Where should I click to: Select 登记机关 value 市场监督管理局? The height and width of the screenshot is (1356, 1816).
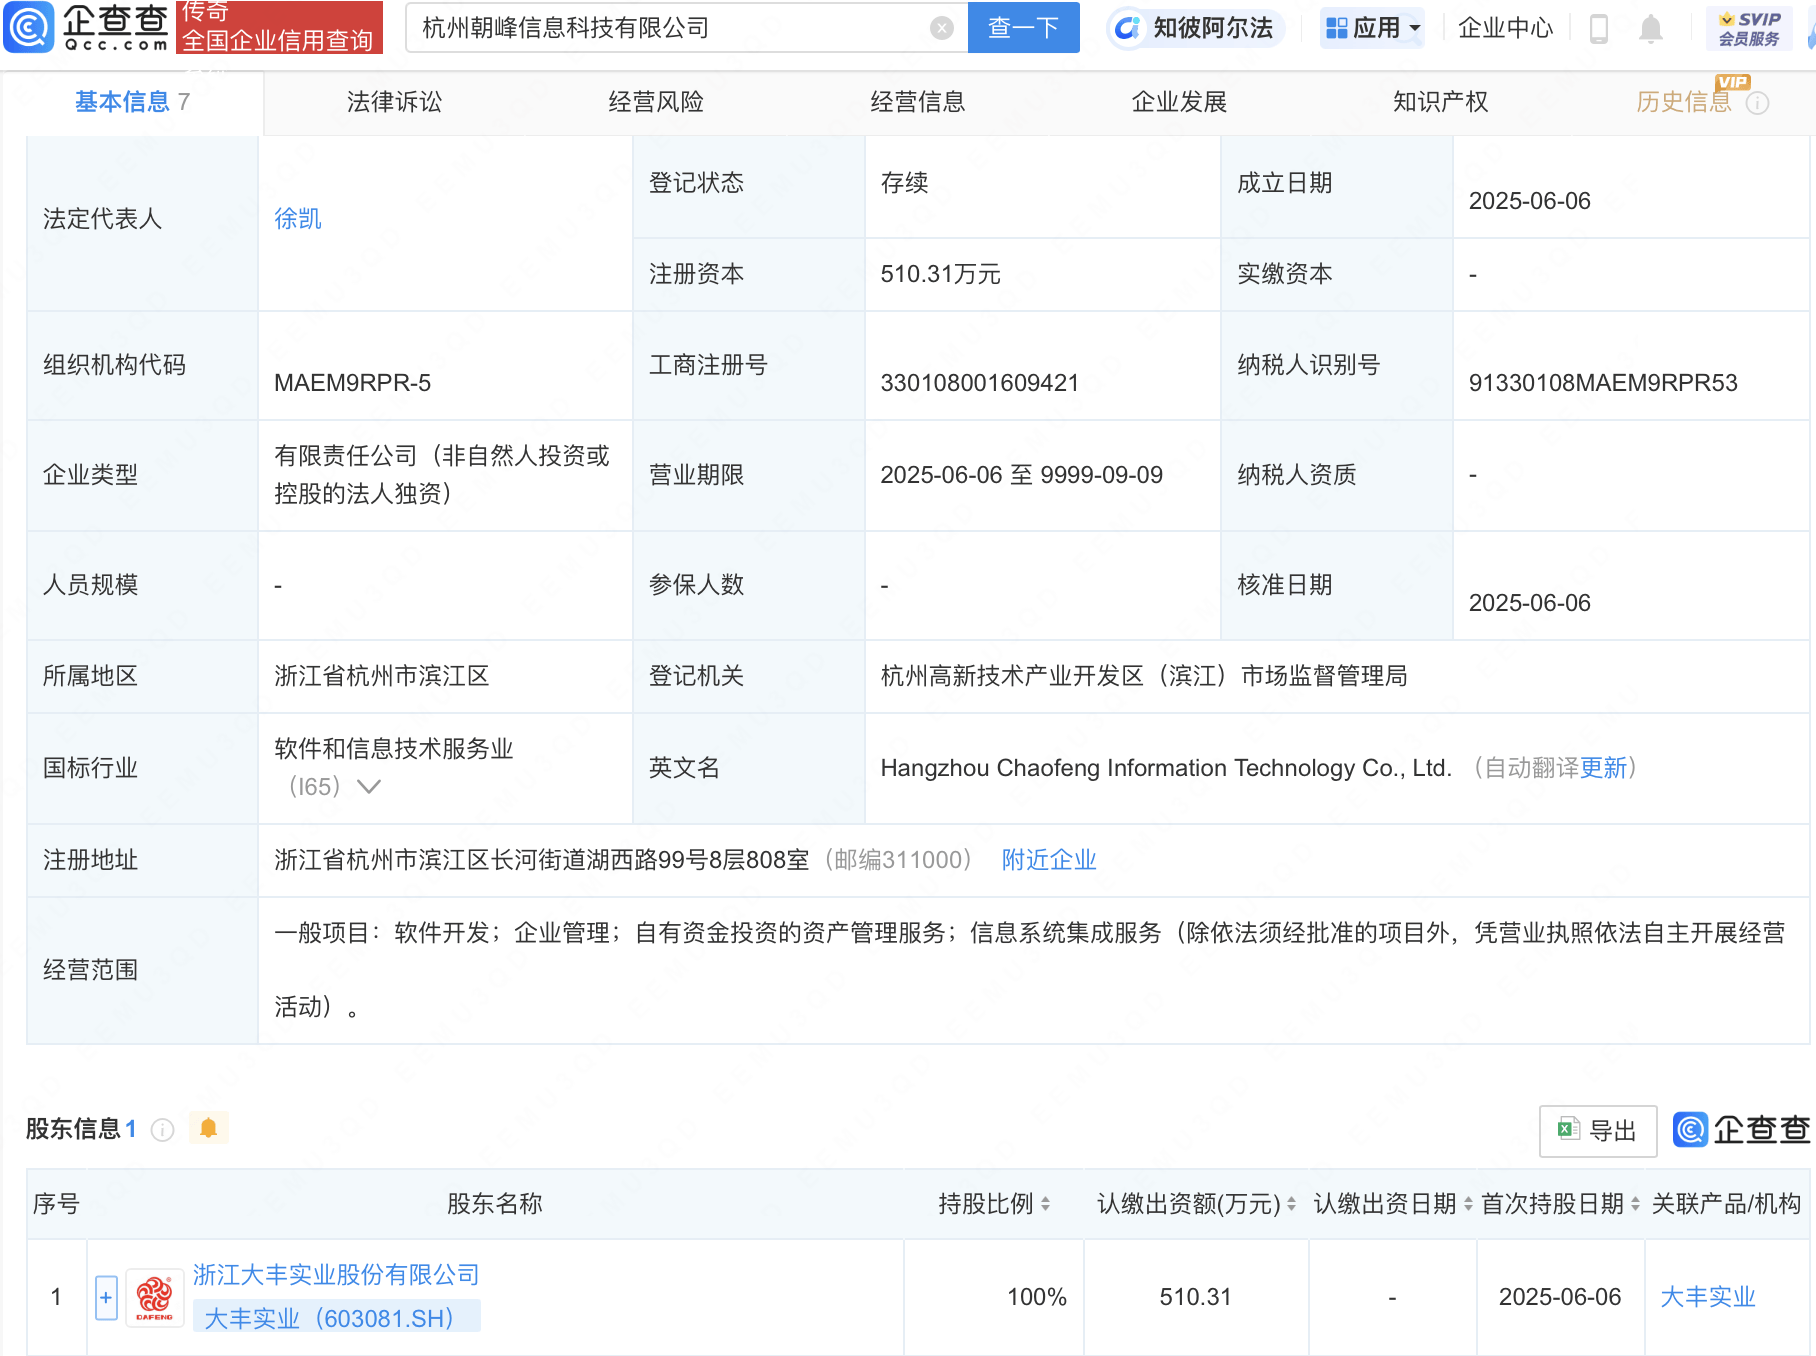click(x=1324, y=676)
